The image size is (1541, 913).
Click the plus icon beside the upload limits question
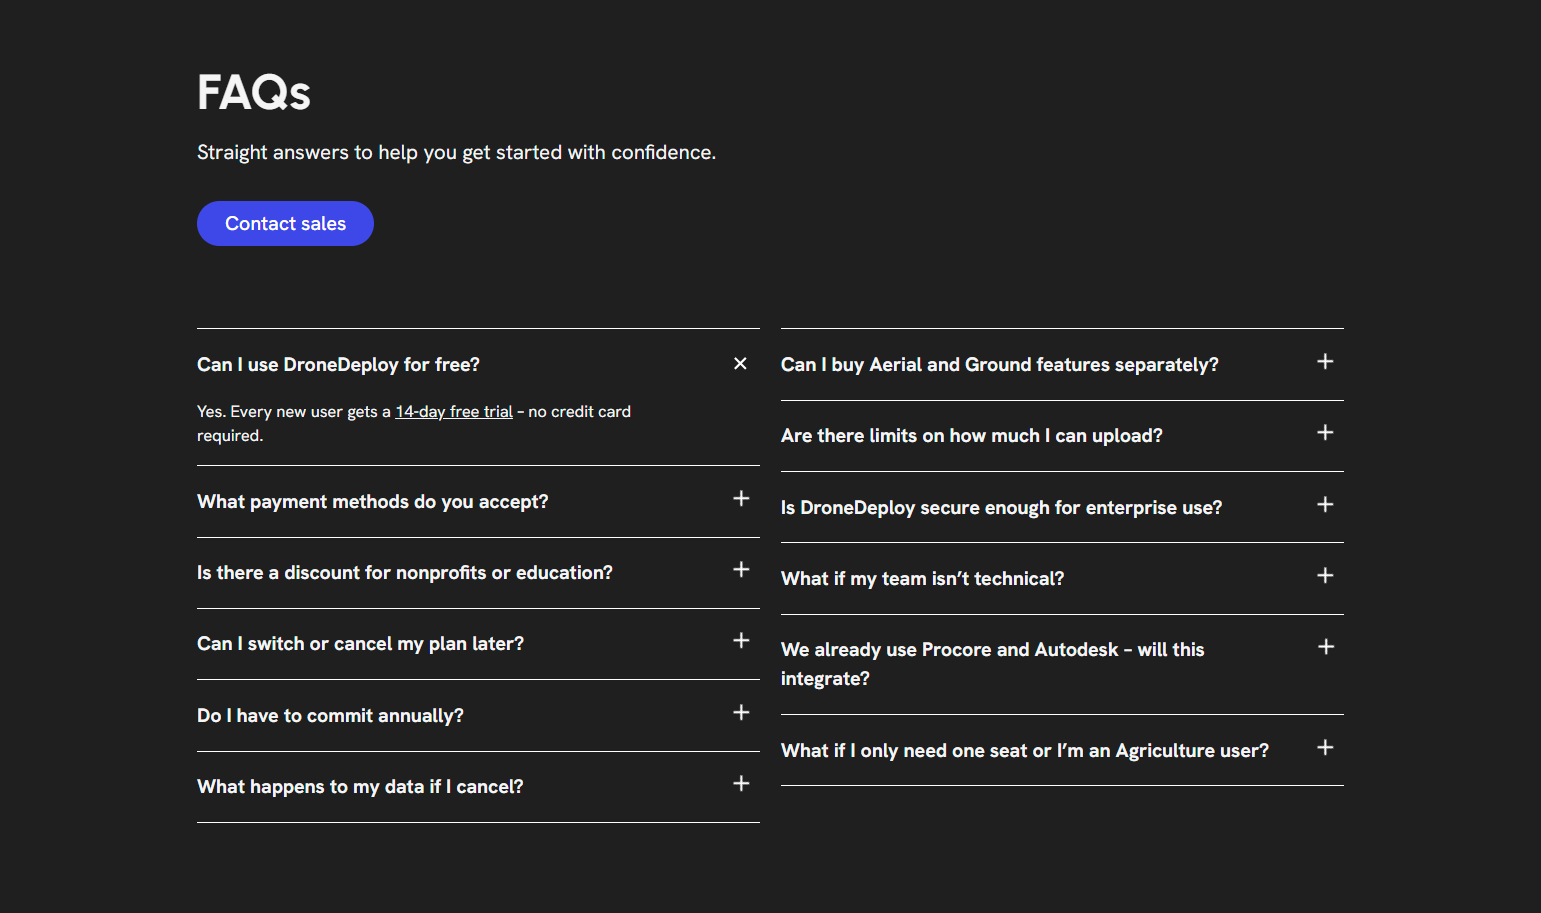click(x=1325, y=432)
